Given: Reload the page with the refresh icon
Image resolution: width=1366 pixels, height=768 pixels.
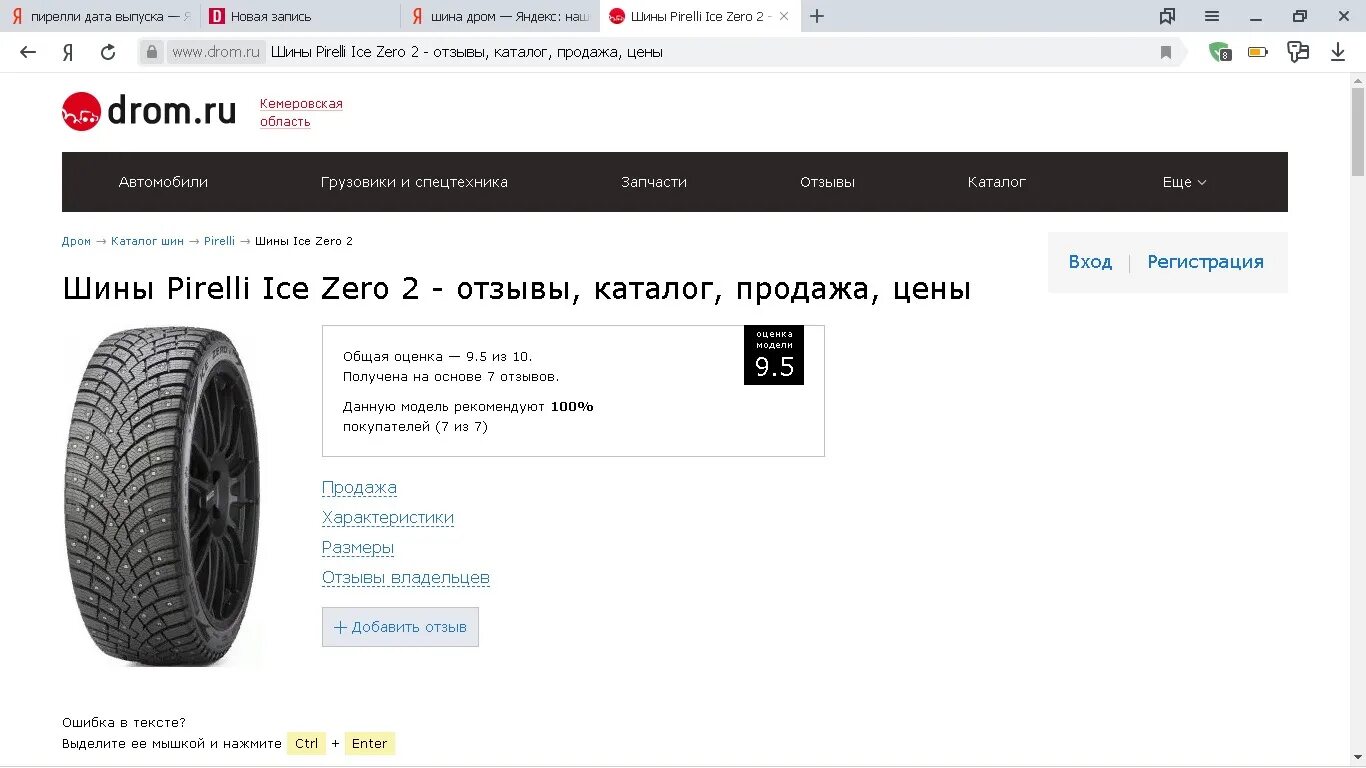Looking at the screenshot, I should 108,52.
